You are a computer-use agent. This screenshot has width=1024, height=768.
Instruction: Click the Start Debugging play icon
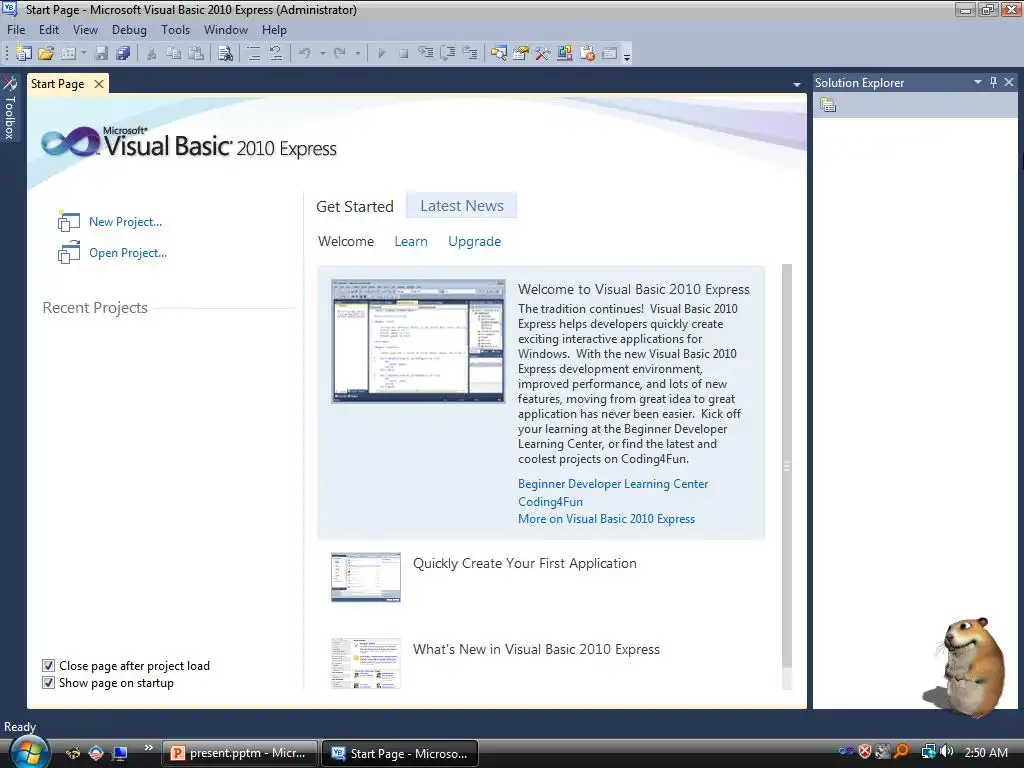click(382, 54)
